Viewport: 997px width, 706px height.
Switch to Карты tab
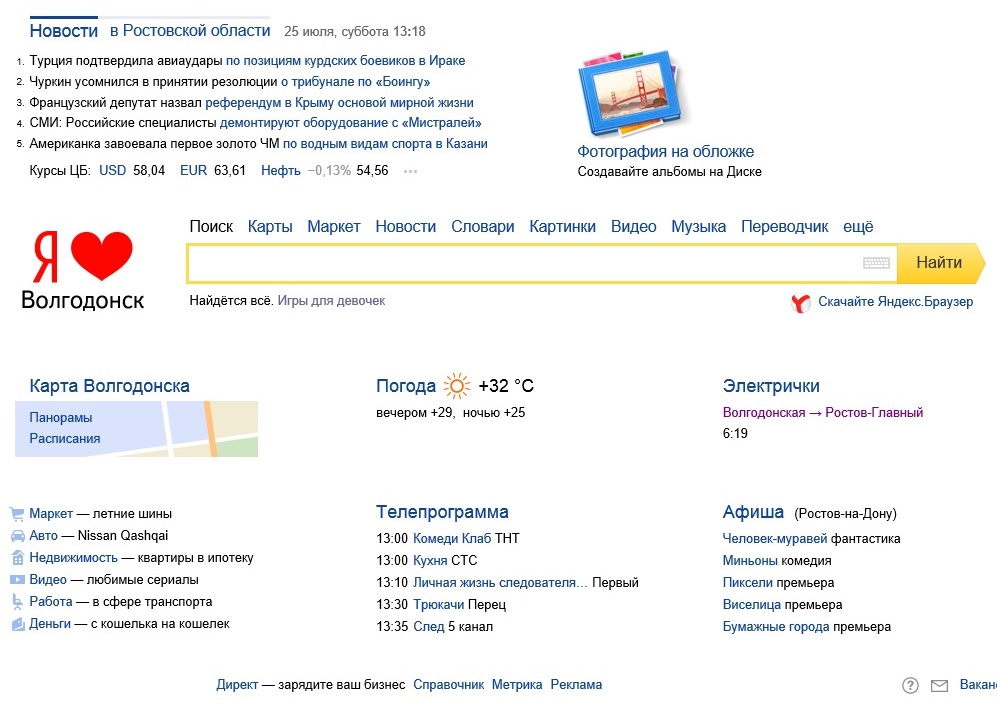coord(270,226)
